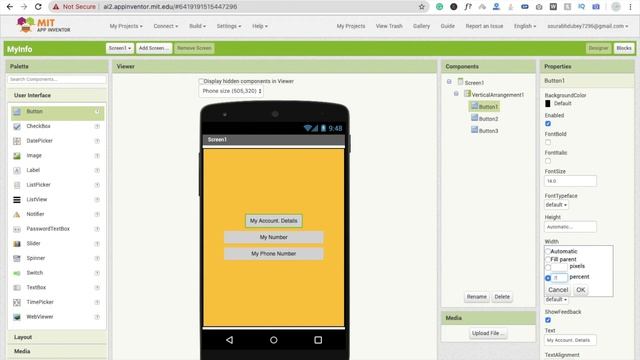Screen dimensions: 640x360
Task: Click the Upload File button
Action: [488, 333]
